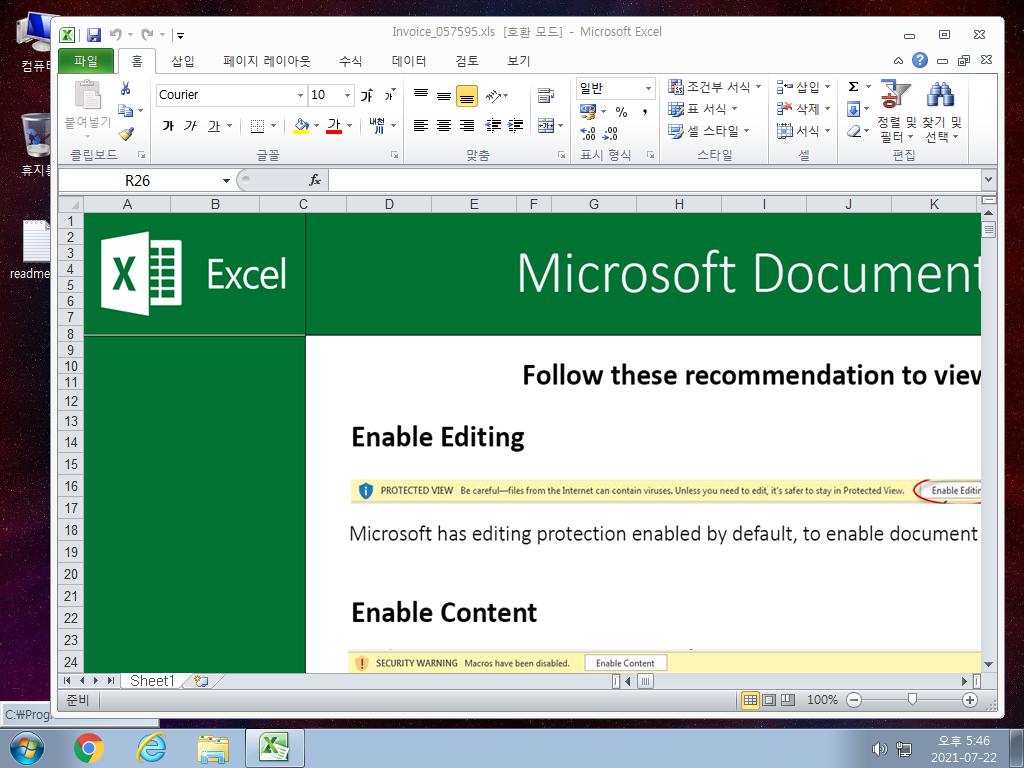Open the font size 10 dropdown
Viewport: 1024px width, 768px height.
[347, 95]
